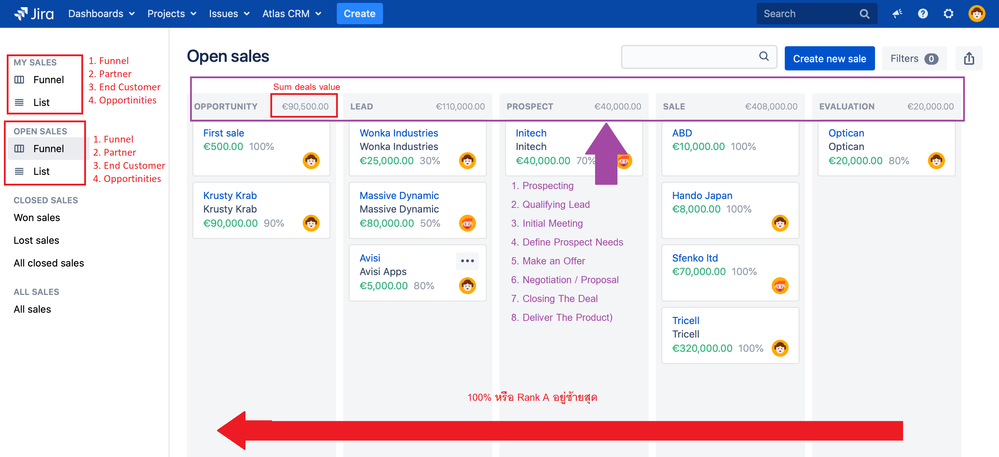Viewport: 999px width, 457px height.
Task: Click the assignee avatar on Krusty Krab card
Action: 311,223
